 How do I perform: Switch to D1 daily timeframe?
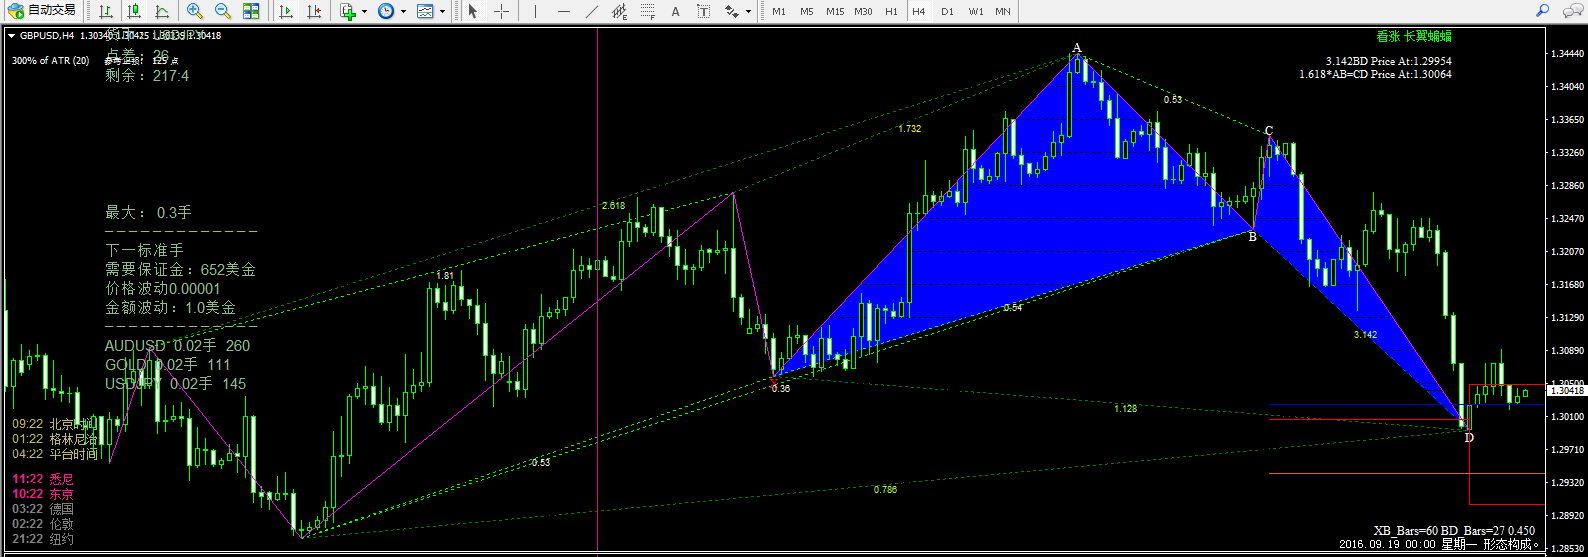coord(947,11)
